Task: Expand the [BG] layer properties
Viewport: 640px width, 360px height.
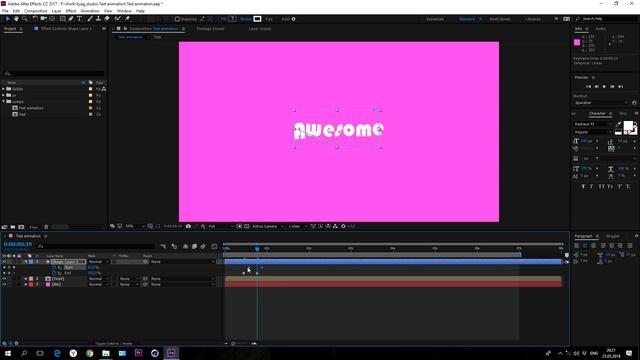Action: 26,284
